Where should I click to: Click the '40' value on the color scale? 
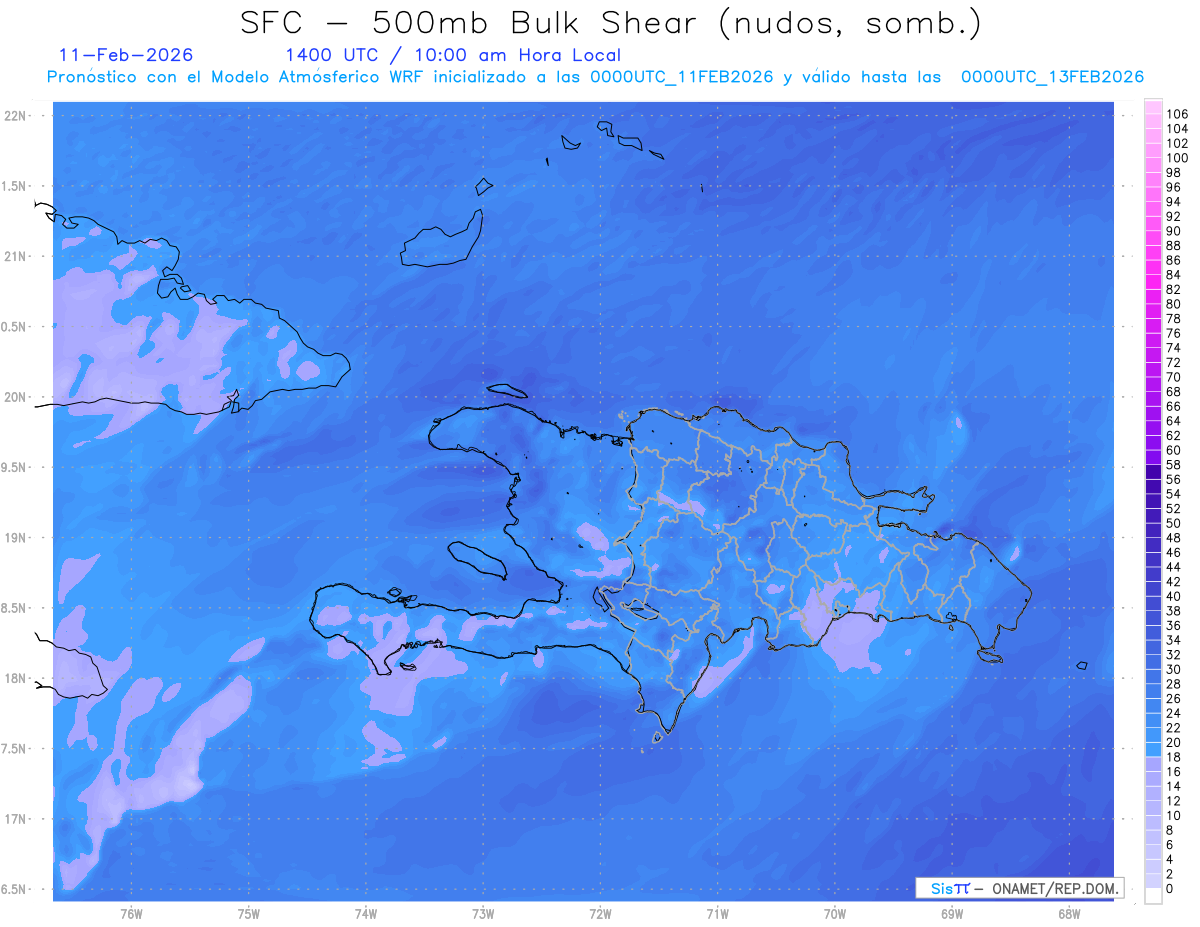pos(1173,596)
